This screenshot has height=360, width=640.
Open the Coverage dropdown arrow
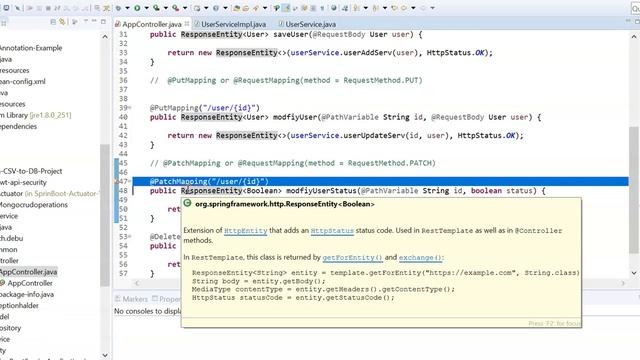pos(166,8)
